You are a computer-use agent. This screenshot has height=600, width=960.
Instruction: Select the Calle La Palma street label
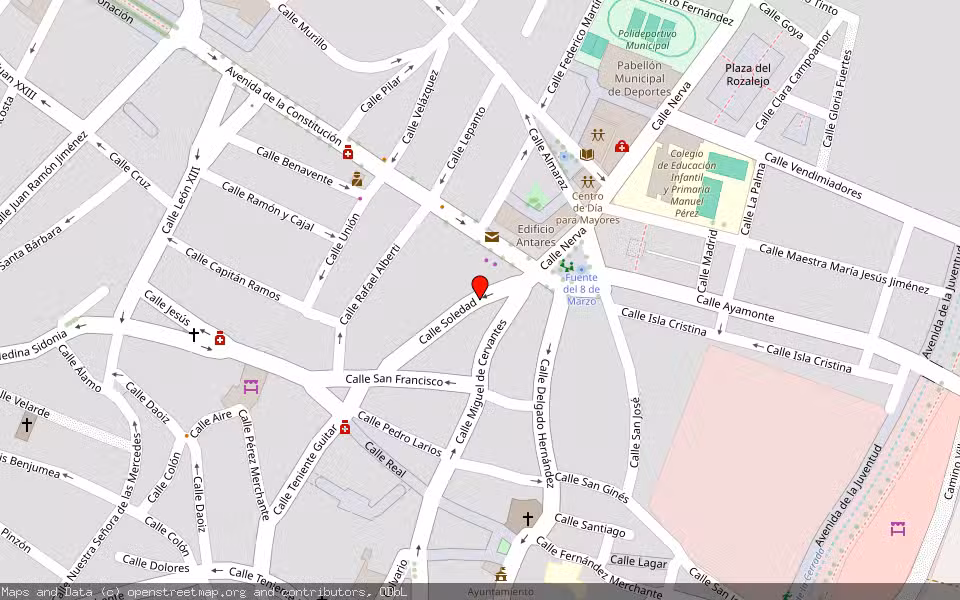click(752, 198)
